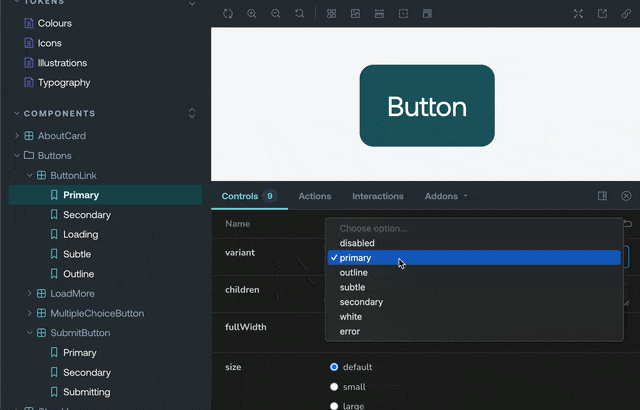Click the remount component icon in toolbar
Screen dimensions: 640x410
pyautogui.click(x=228, y=13)
